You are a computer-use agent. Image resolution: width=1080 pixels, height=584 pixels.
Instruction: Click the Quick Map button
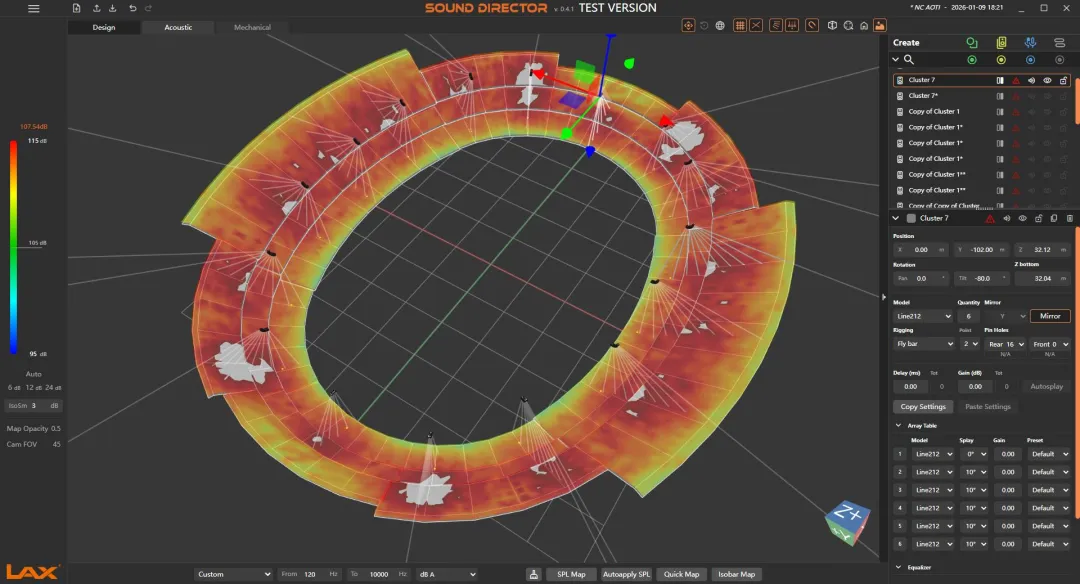click(681, 574)
